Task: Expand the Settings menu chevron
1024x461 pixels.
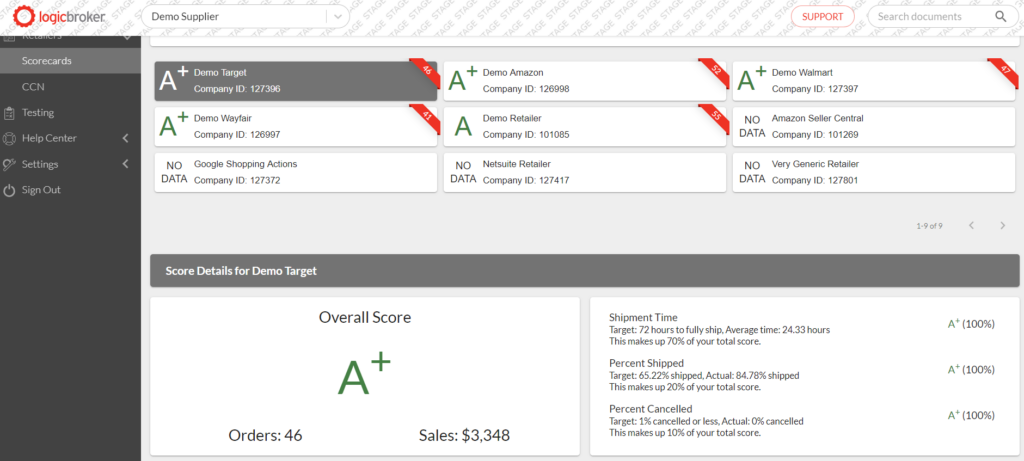Action: [x=126, y=165]
